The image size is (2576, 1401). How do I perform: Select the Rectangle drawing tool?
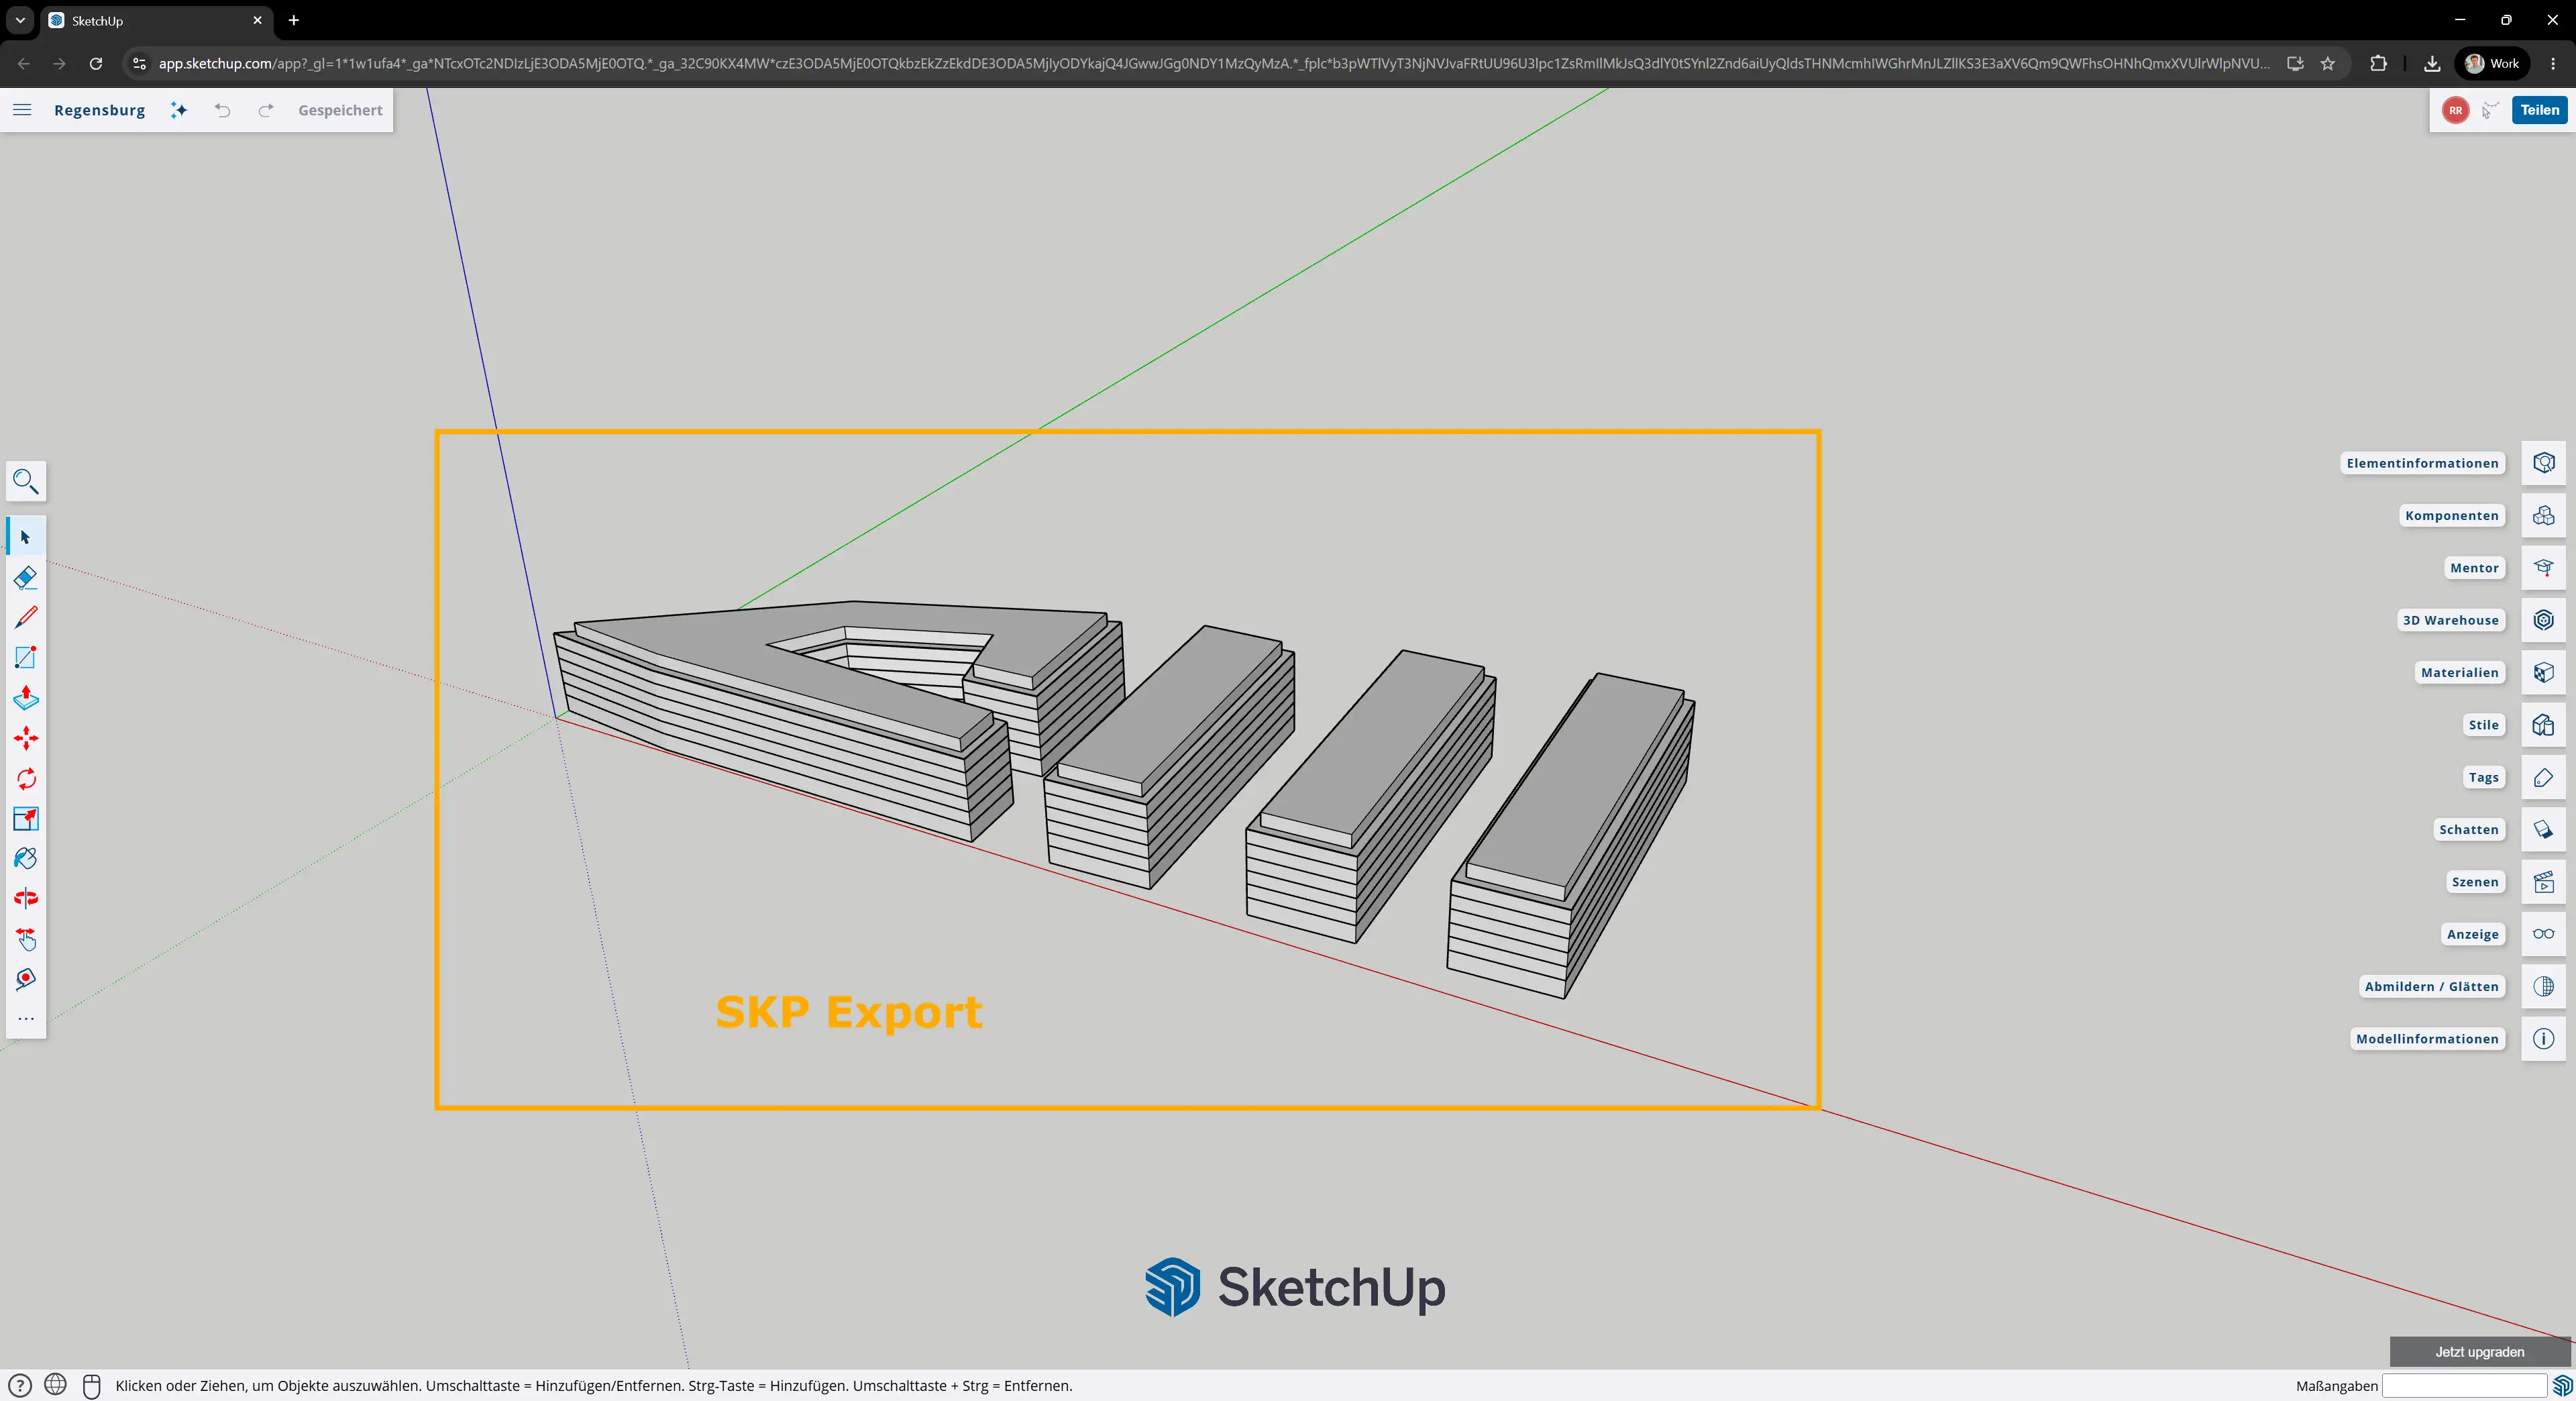(26, 657)
